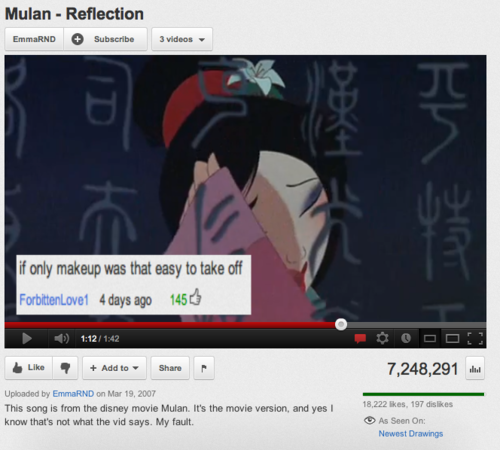Open the Share options
The height and width of the screenshot is (450, 500).
170,368
